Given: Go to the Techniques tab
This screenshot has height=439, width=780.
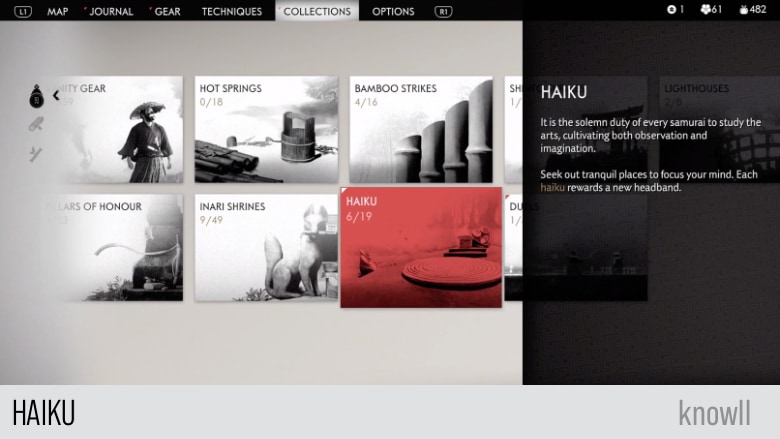Looking at the screenshot, I should (x=232, y=11).
